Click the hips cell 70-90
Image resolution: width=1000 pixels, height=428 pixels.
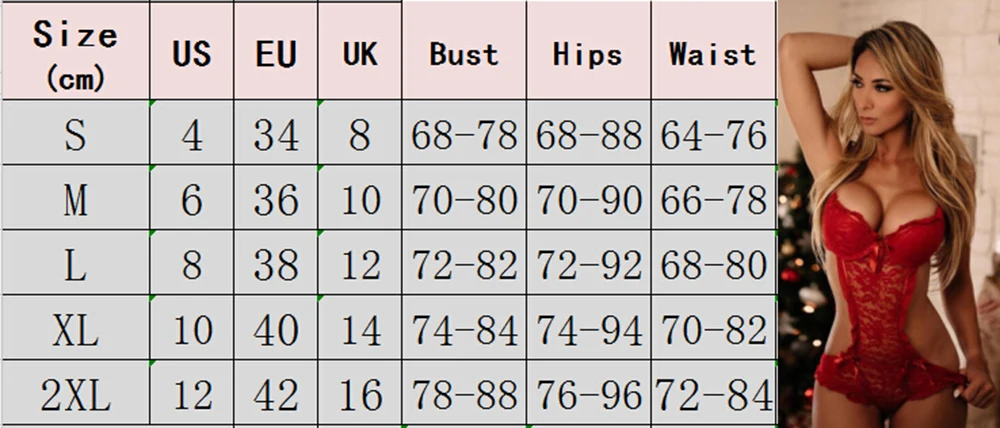(x=588, y=197)
